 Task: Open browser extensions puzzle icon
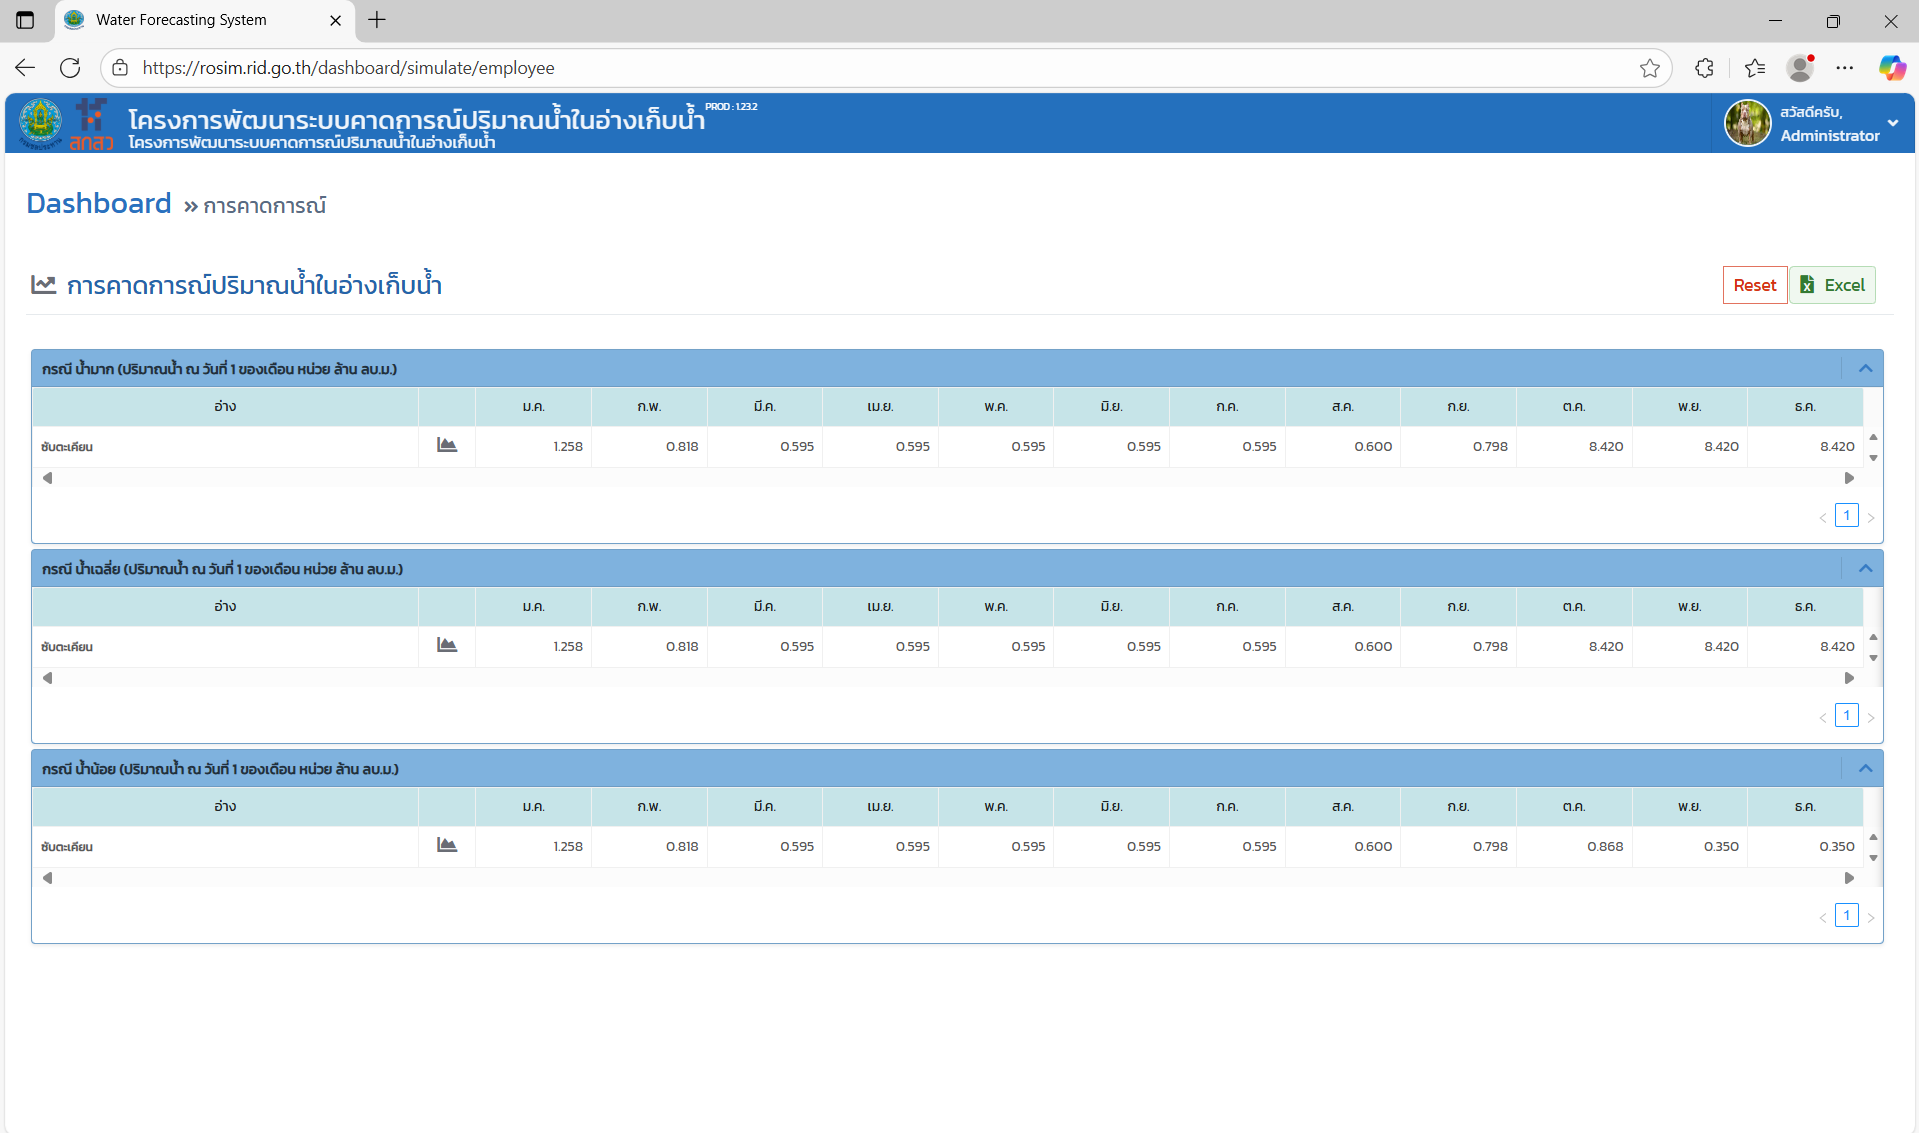coord(1705,68)
